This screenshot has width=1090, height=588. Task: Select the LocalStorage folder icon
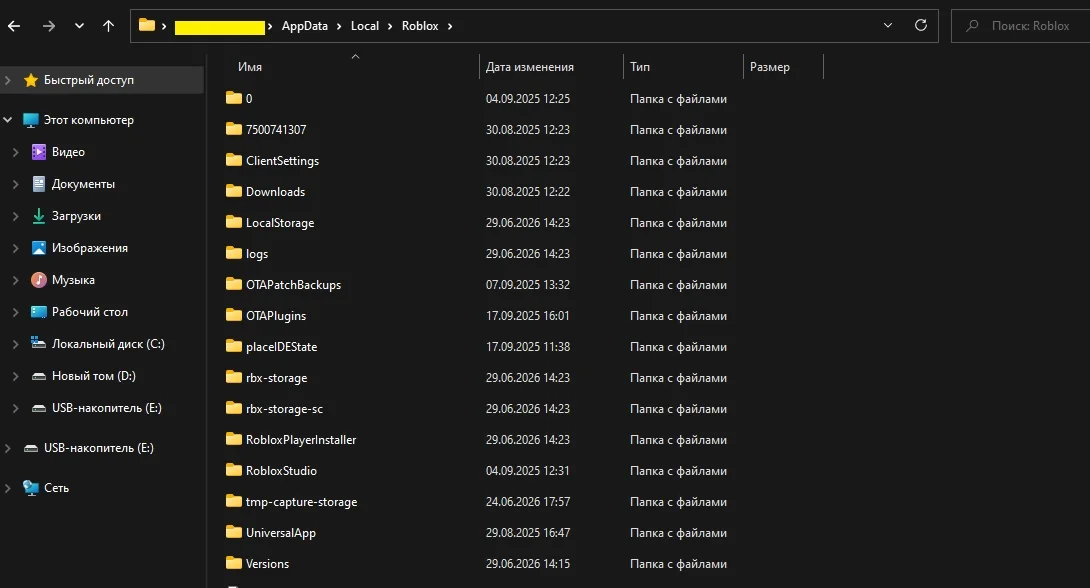pos(234,222)
